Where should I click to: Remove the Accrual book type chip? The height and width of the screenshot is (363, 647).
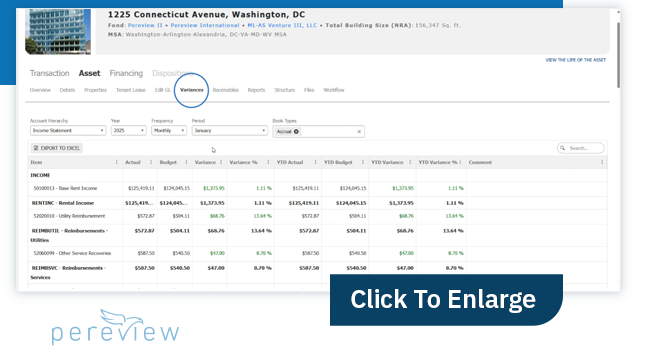pyautogui.click(x=296, y=132)
